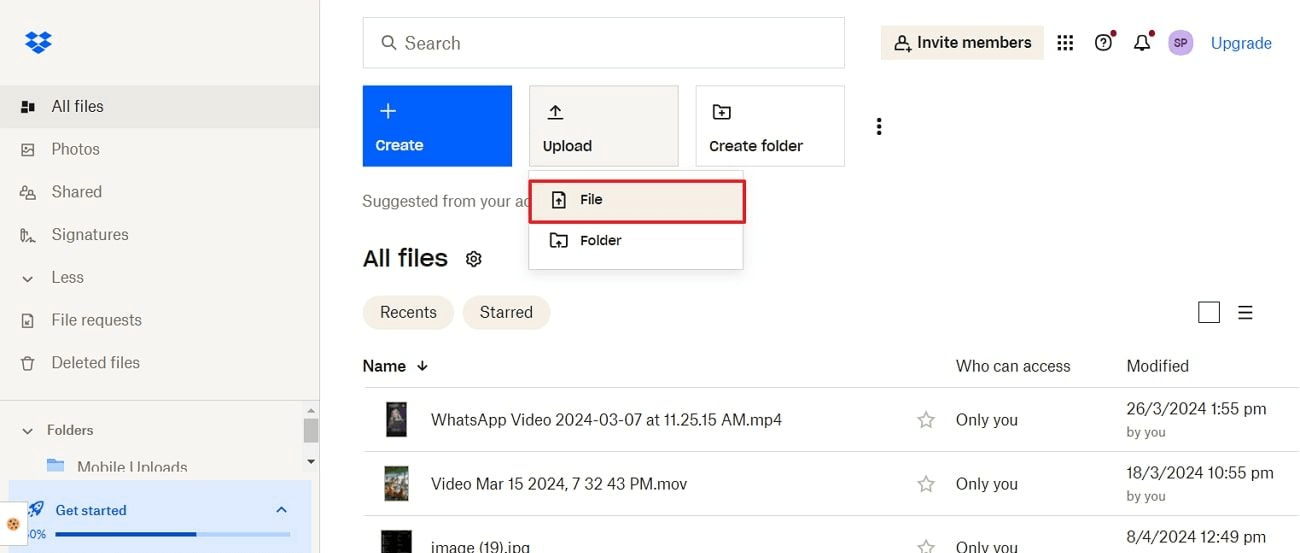View notifications bell icon
This screenshot has height=553, width=1300.
click(x=1142, y=43)
